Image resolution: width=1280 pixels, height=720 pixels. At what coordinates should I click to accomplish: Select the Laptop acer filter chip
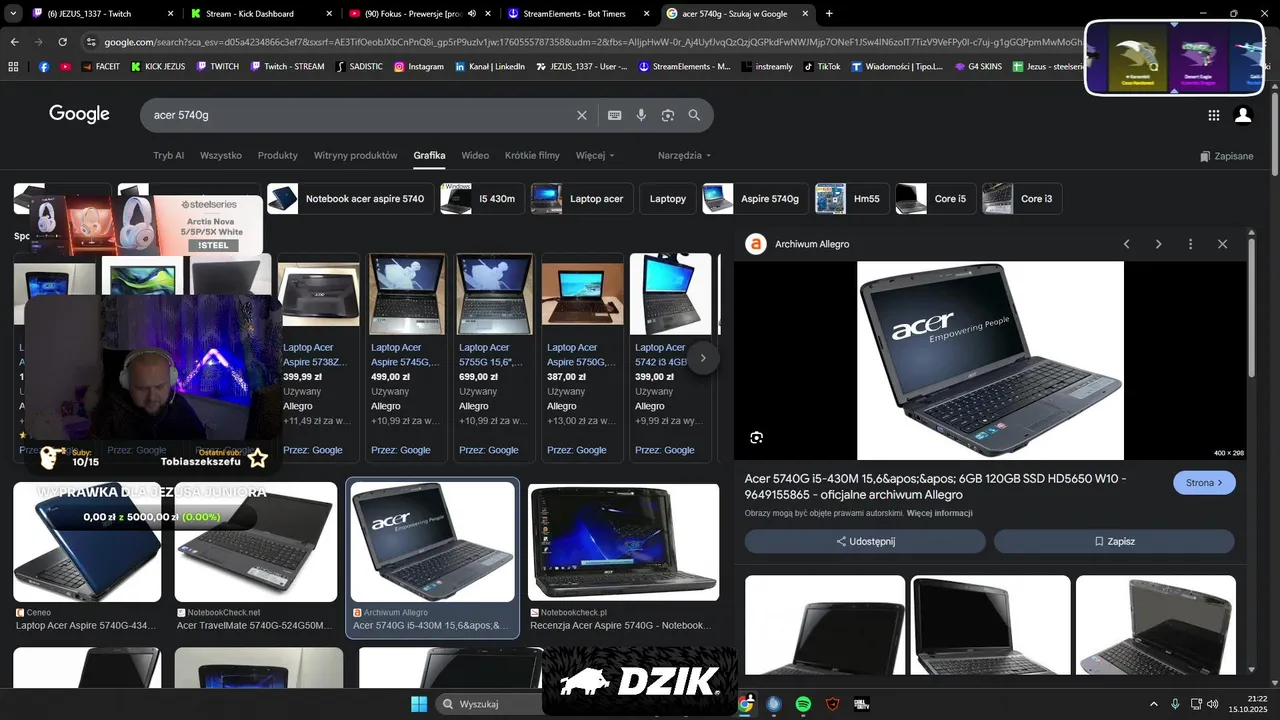581,199
